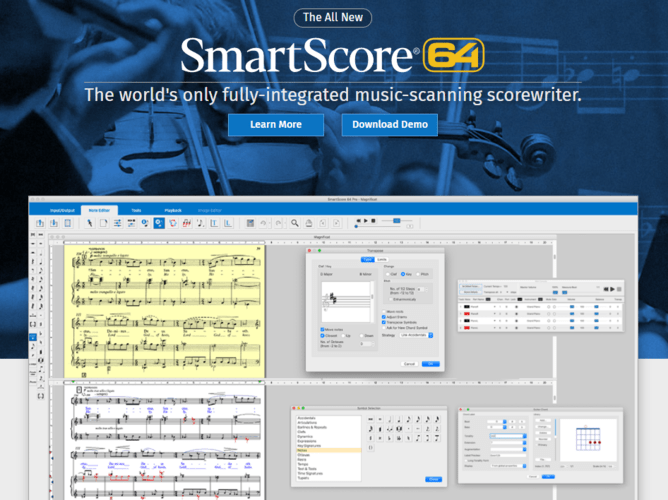Click the new blank page toolbar icon
Viewport: 668px width, 500px height.
[x=104, y=223]
